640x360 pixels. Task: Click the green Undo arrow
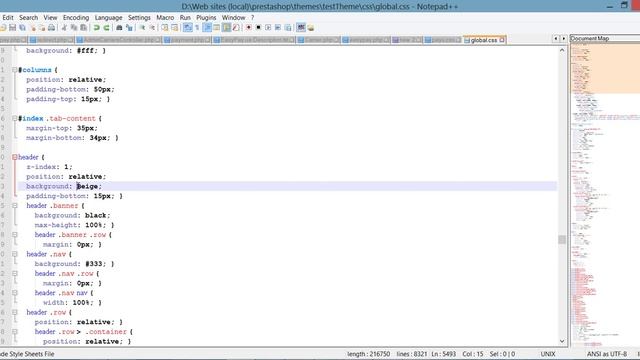(x=96, y=27)
